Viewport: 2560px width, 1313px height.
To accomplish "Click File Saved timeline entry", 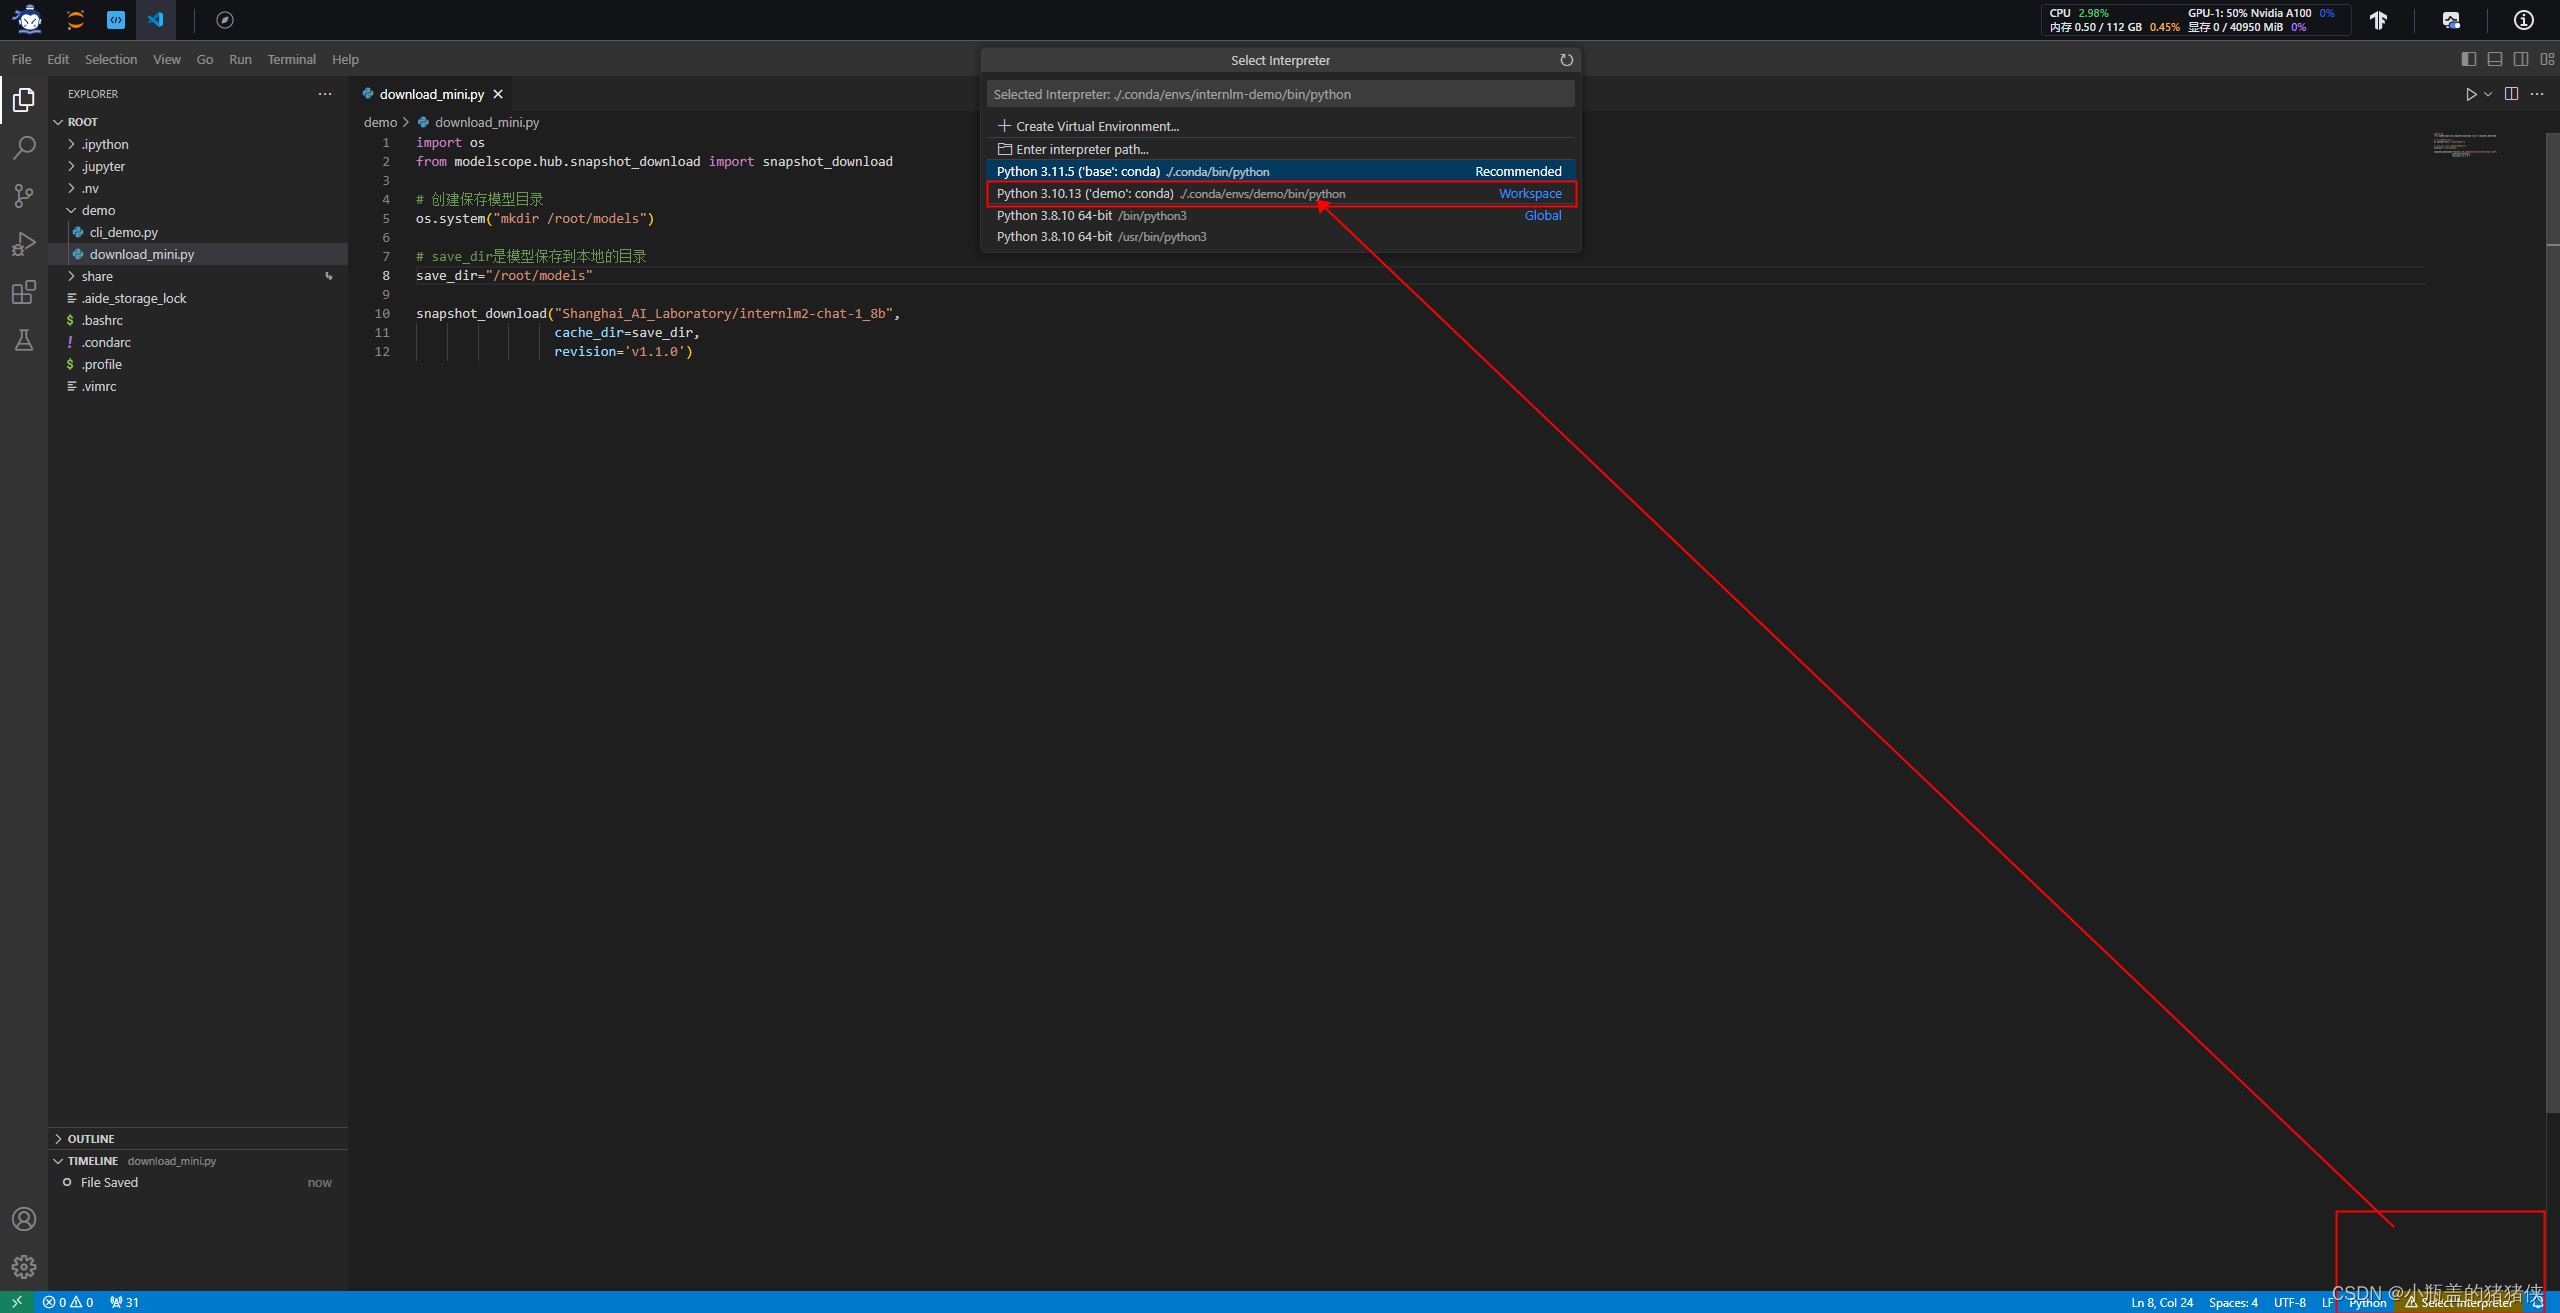I will coord(198,1183).
